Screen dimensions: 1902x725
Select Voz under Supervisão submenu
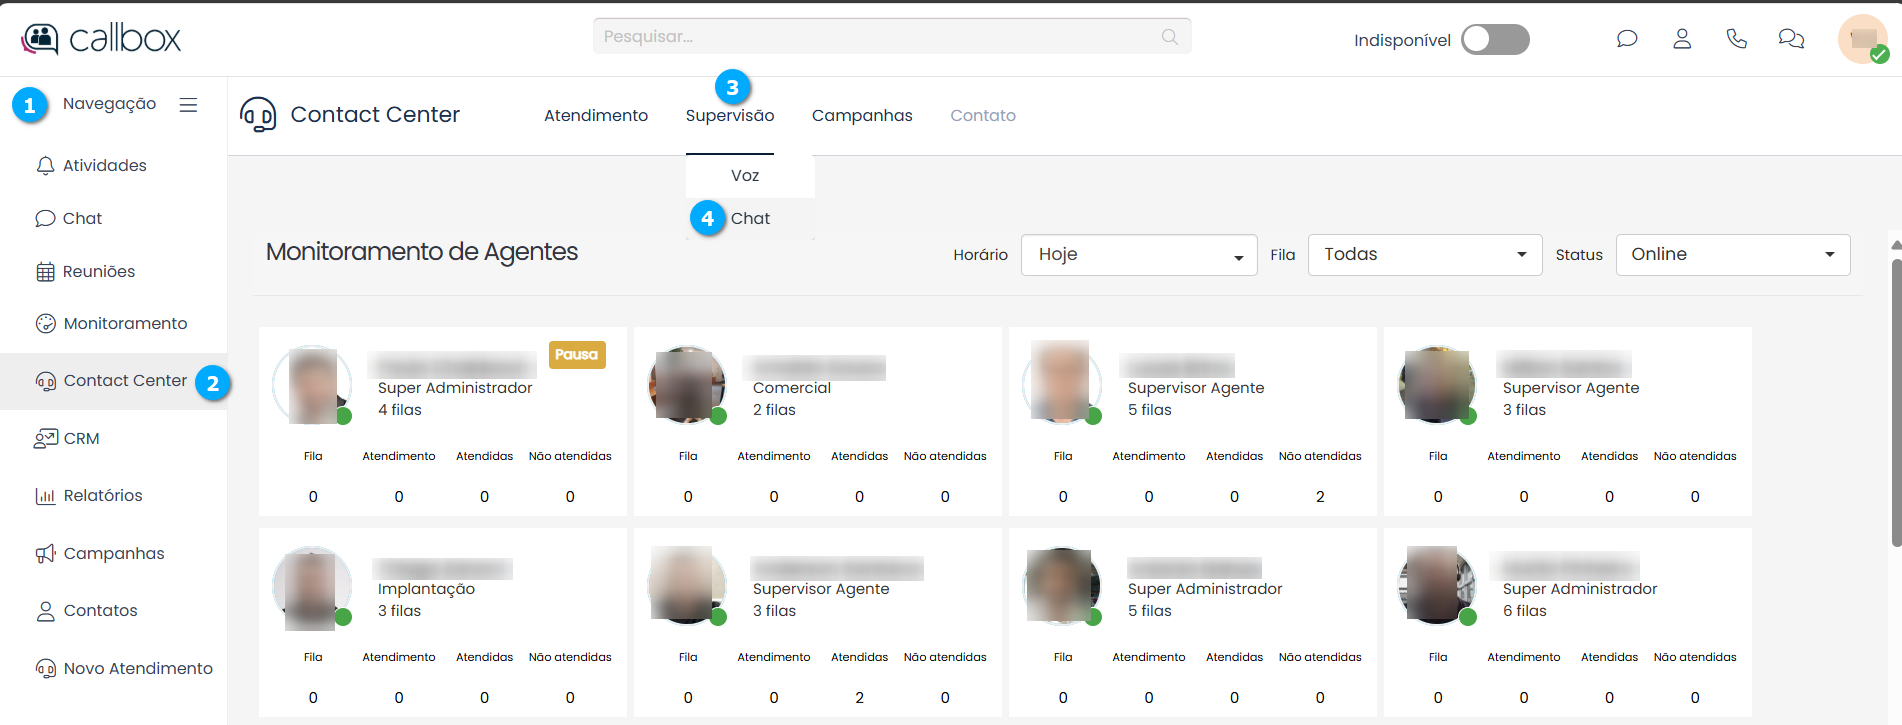[x=745, y=176]
